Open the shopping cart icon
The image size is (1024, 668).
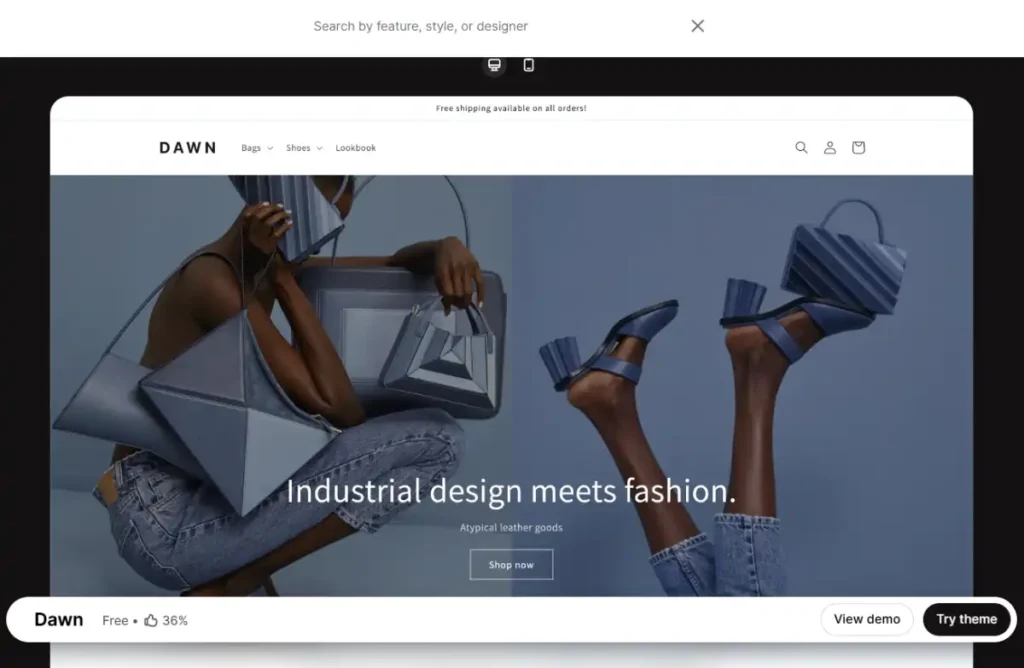pos(858,148)
